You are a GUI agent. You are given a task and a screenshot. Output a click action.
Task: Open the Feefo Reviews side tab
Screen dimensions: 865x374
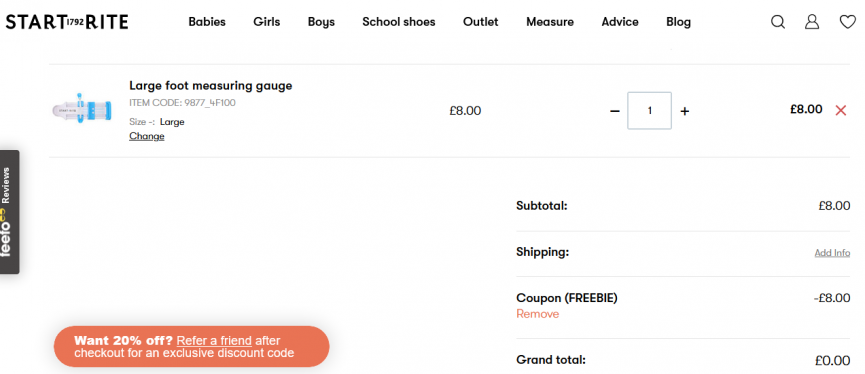click(x=9, y=212)
